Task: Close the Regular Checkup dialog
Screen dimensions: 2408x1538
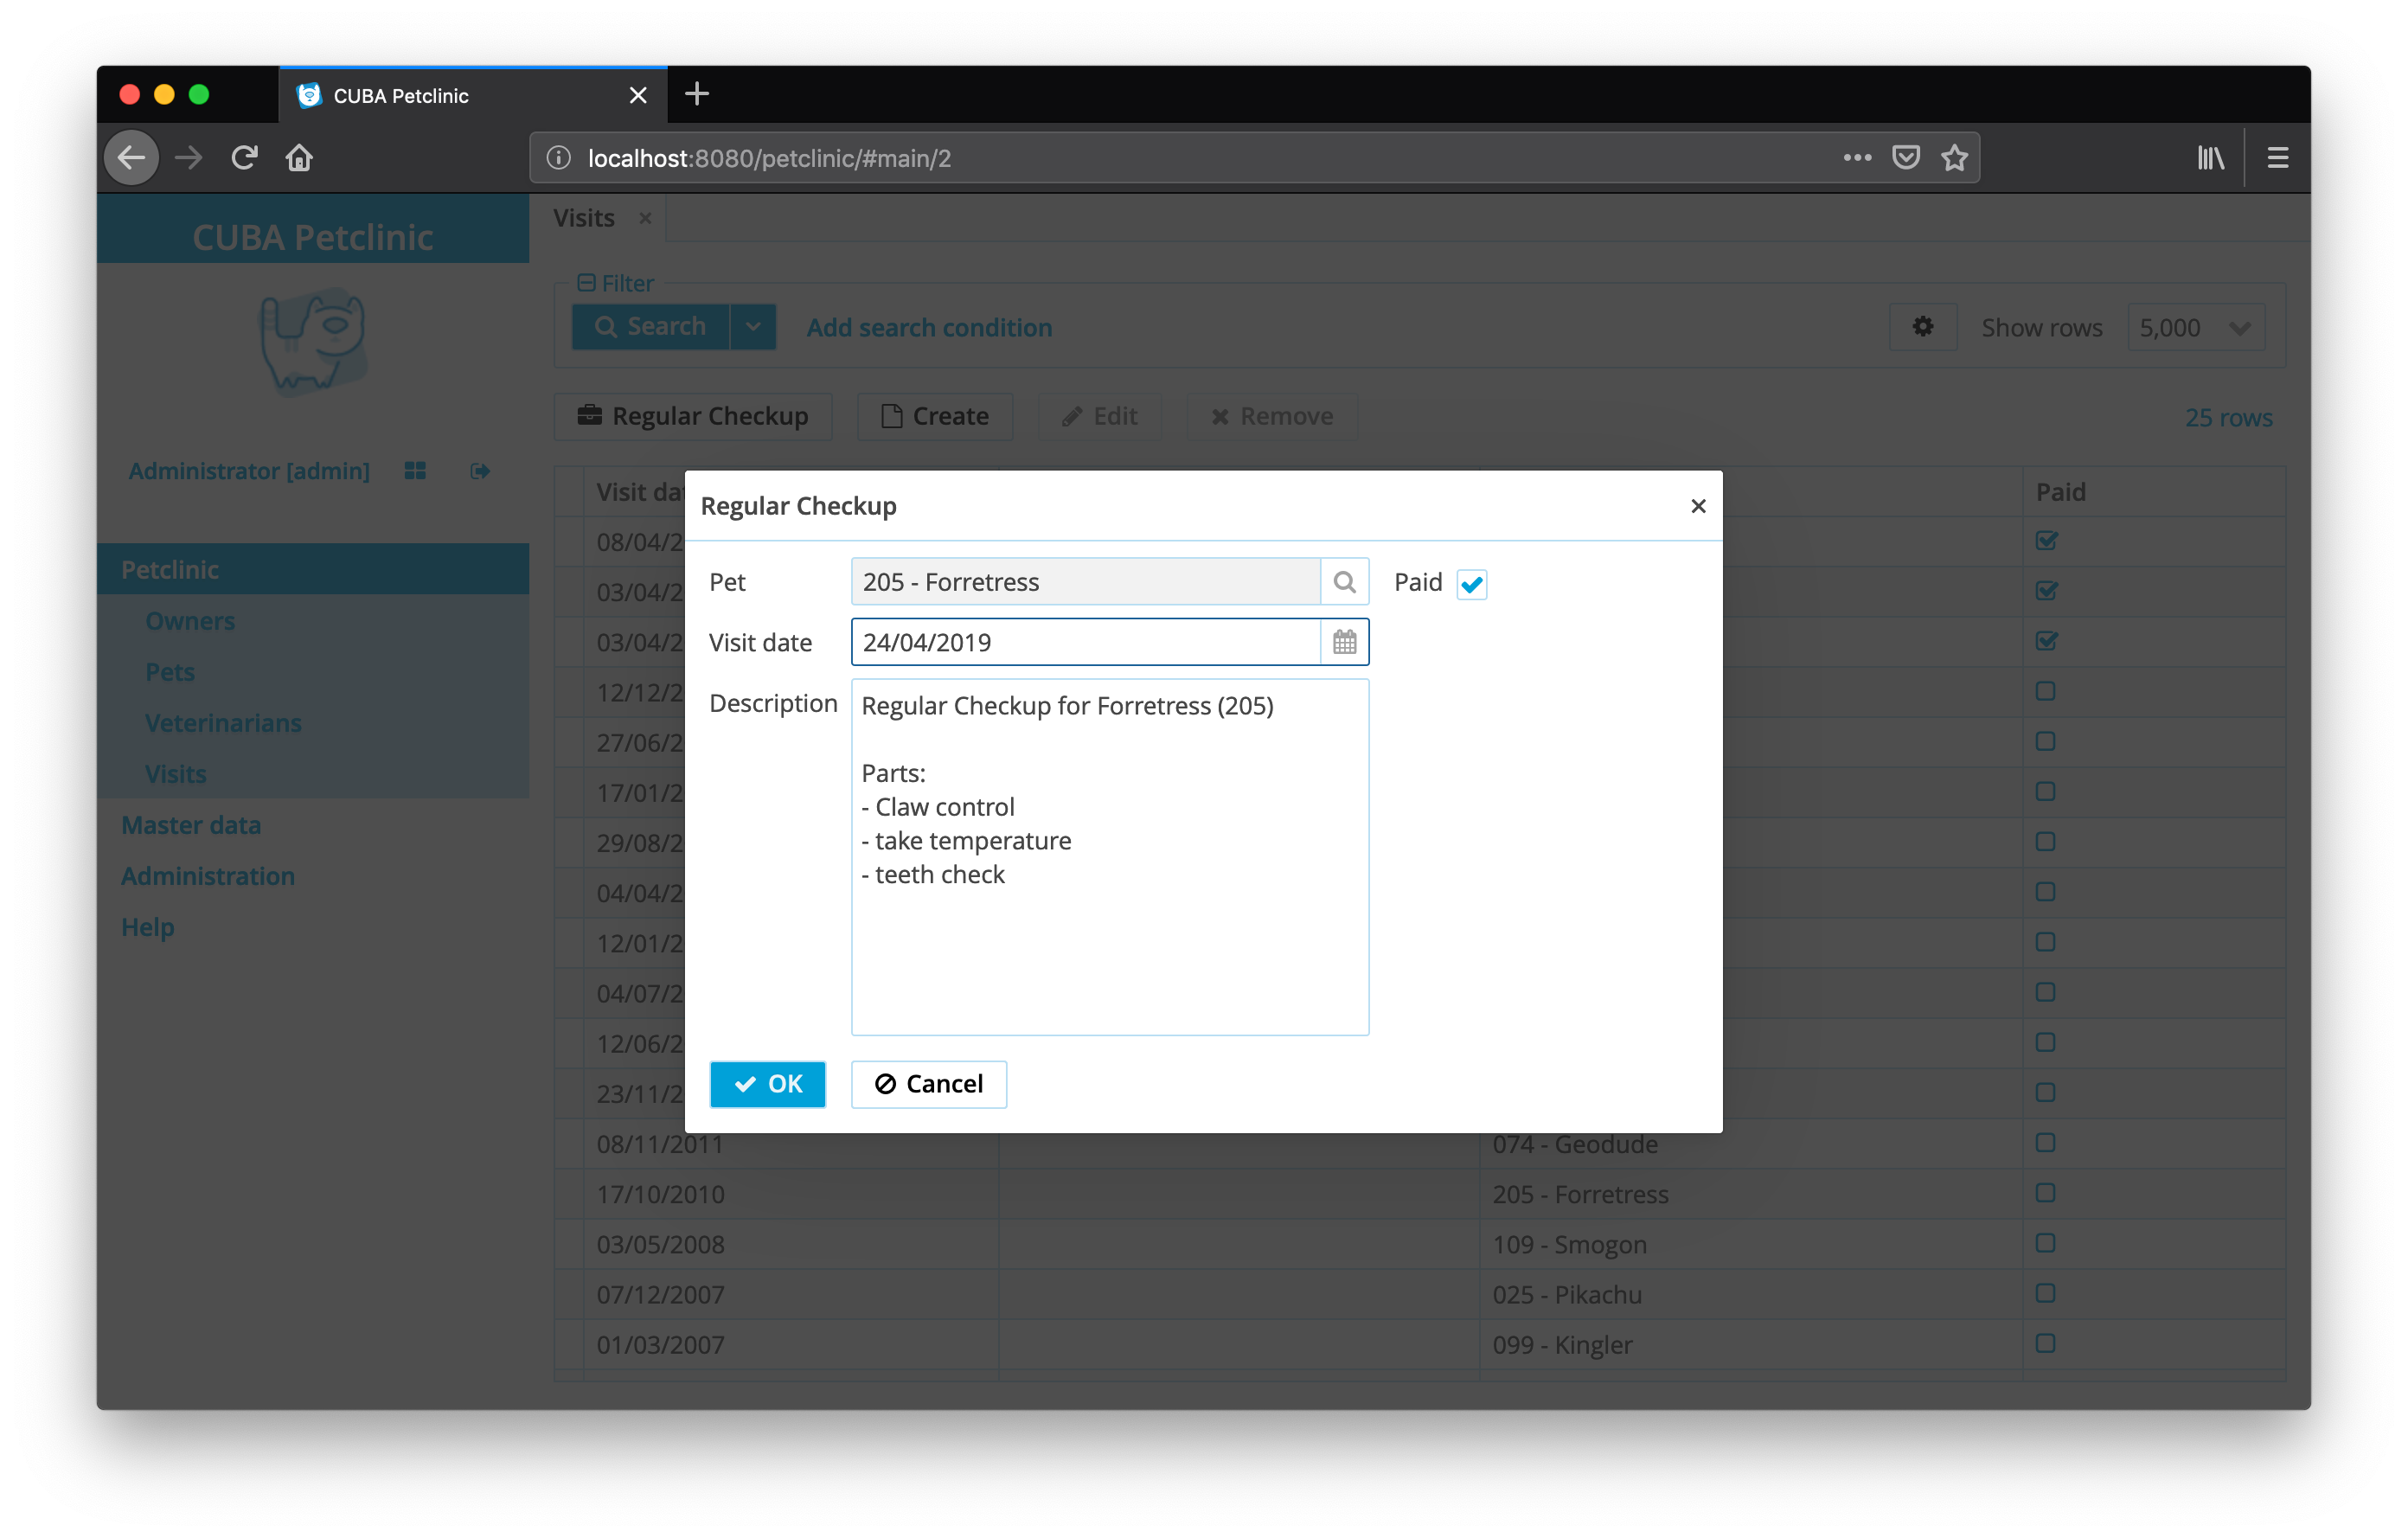Action: point(1697,506)
